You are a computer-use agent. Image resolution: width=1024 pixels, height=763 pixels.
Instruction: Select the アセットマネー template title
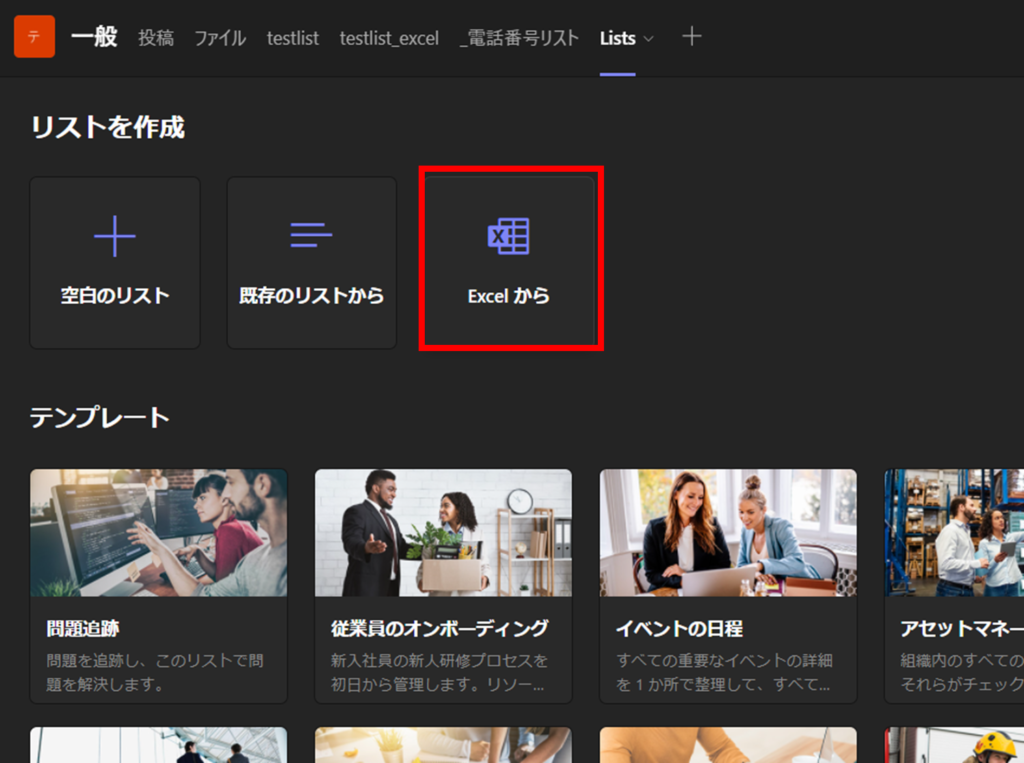click(x=962, y=628)
